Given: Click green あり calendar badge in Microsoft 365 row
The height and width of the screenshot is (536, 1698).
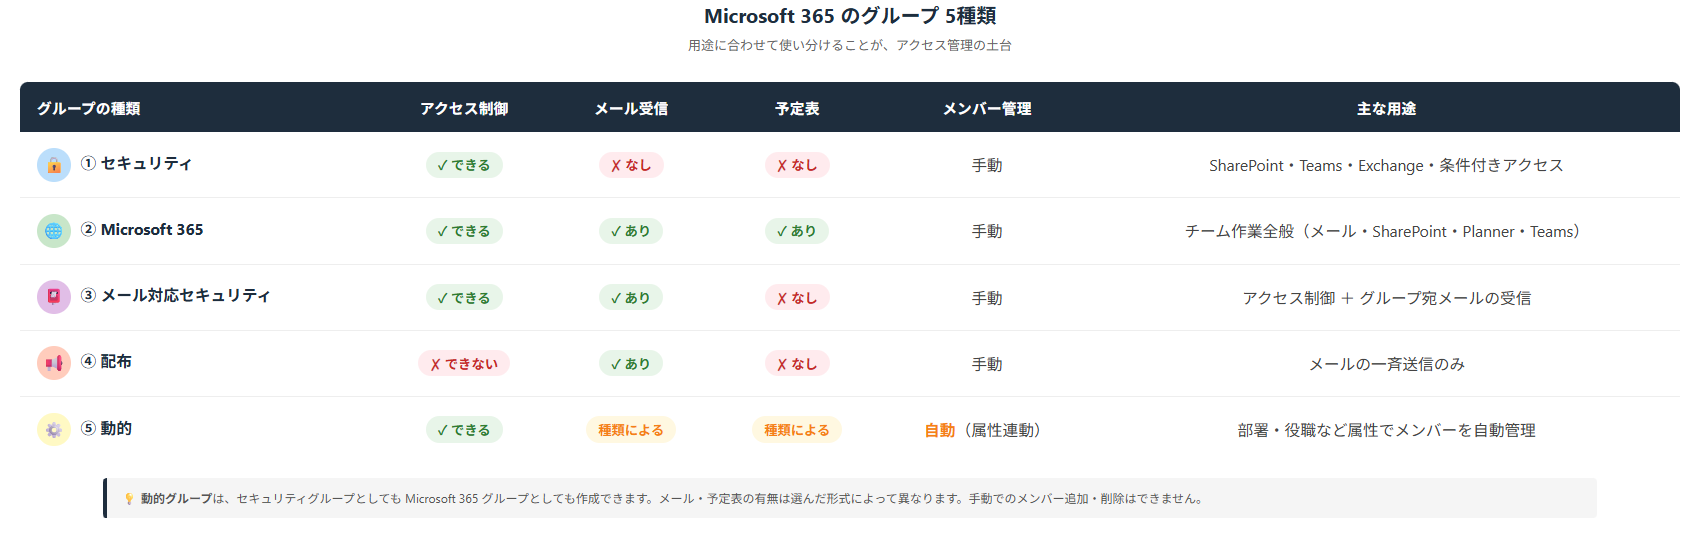Looking at the screenshot, I should tap(797, 231).
